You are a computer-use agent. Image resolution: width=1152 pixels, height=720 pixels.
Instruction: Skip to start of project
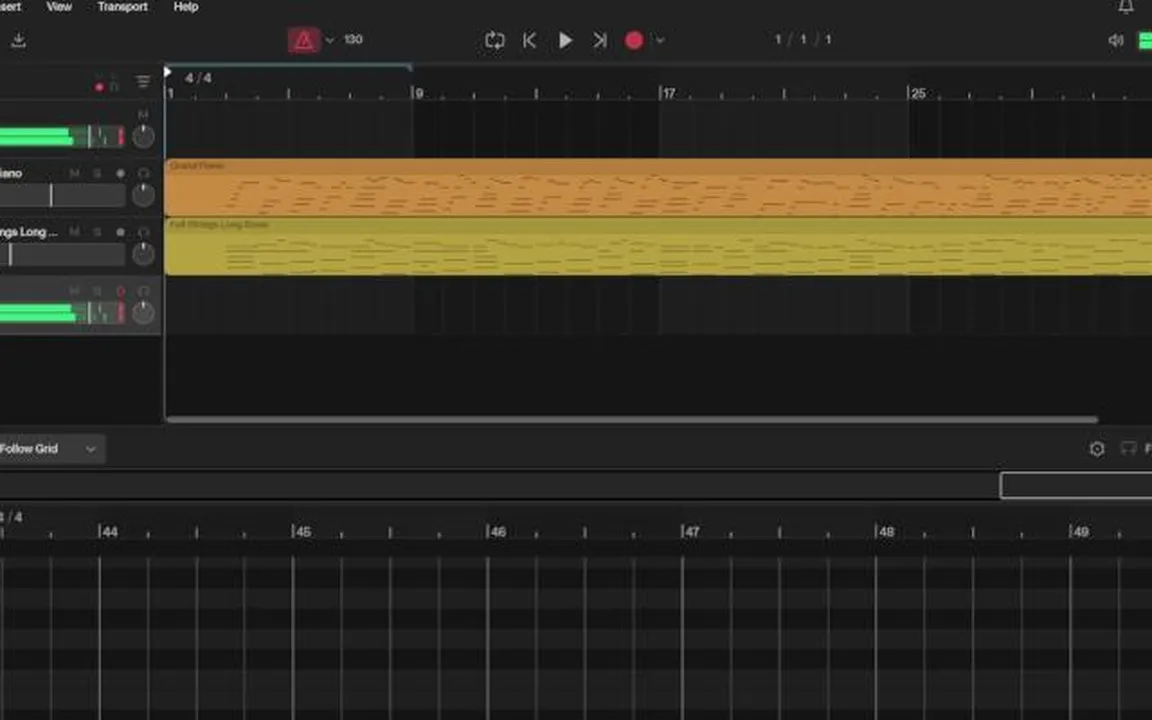tap(530, 40)
